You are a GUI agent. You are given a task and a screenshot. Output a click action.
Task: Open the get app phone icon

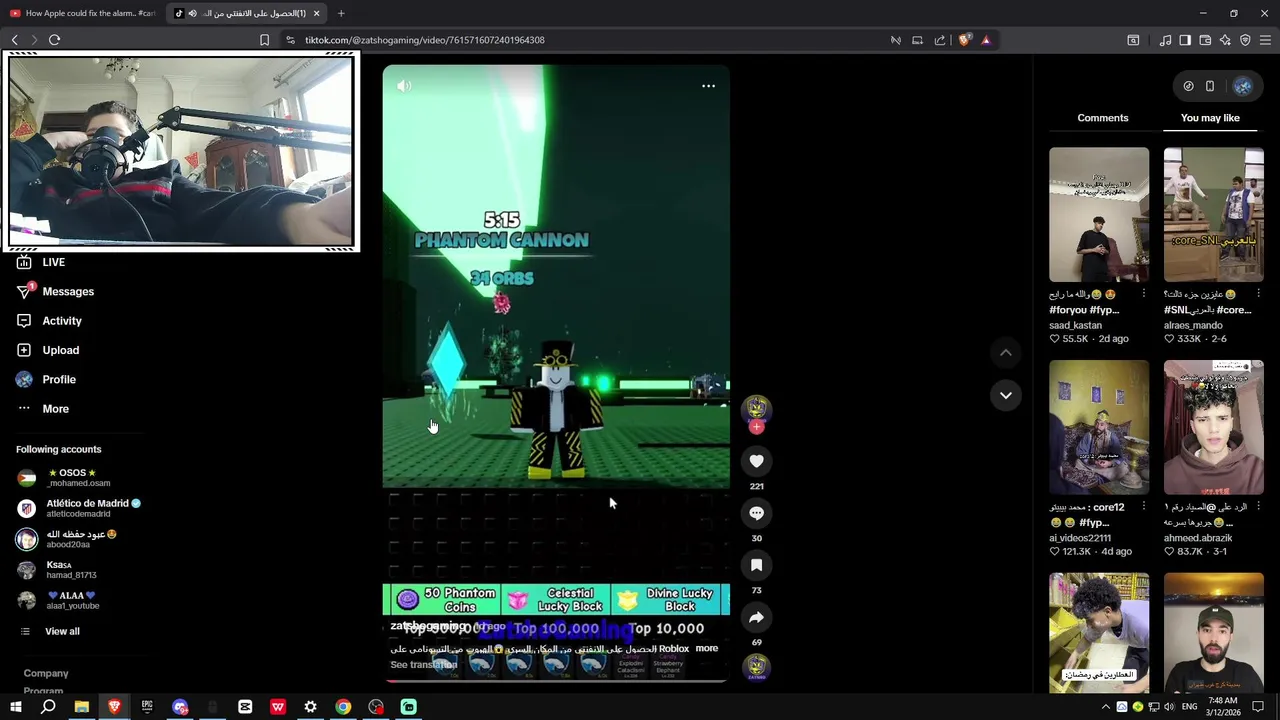(x=1210, y=86)
